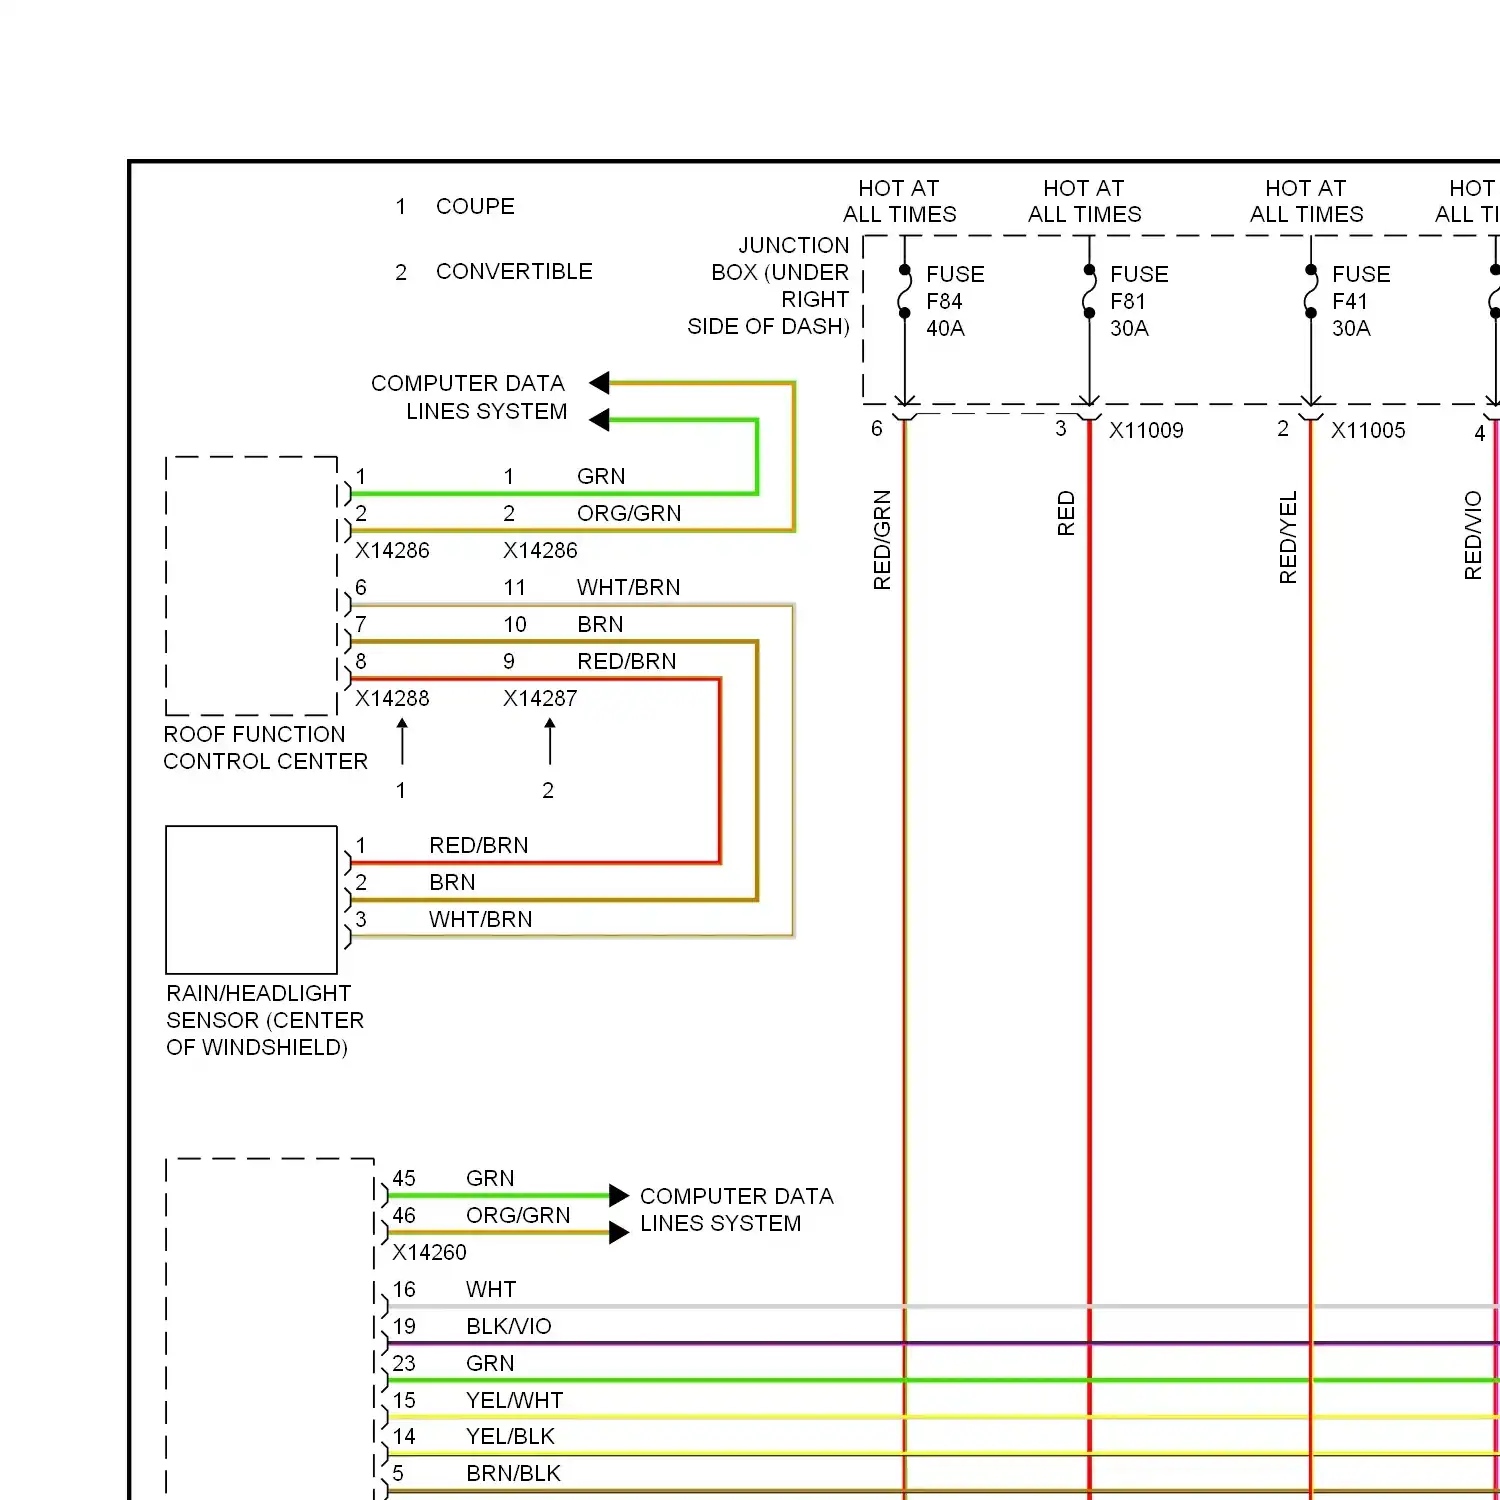Click the X14288 connector label
Screen dimensions: 1500x1500
pyautogui.click(x=392, y=698)
